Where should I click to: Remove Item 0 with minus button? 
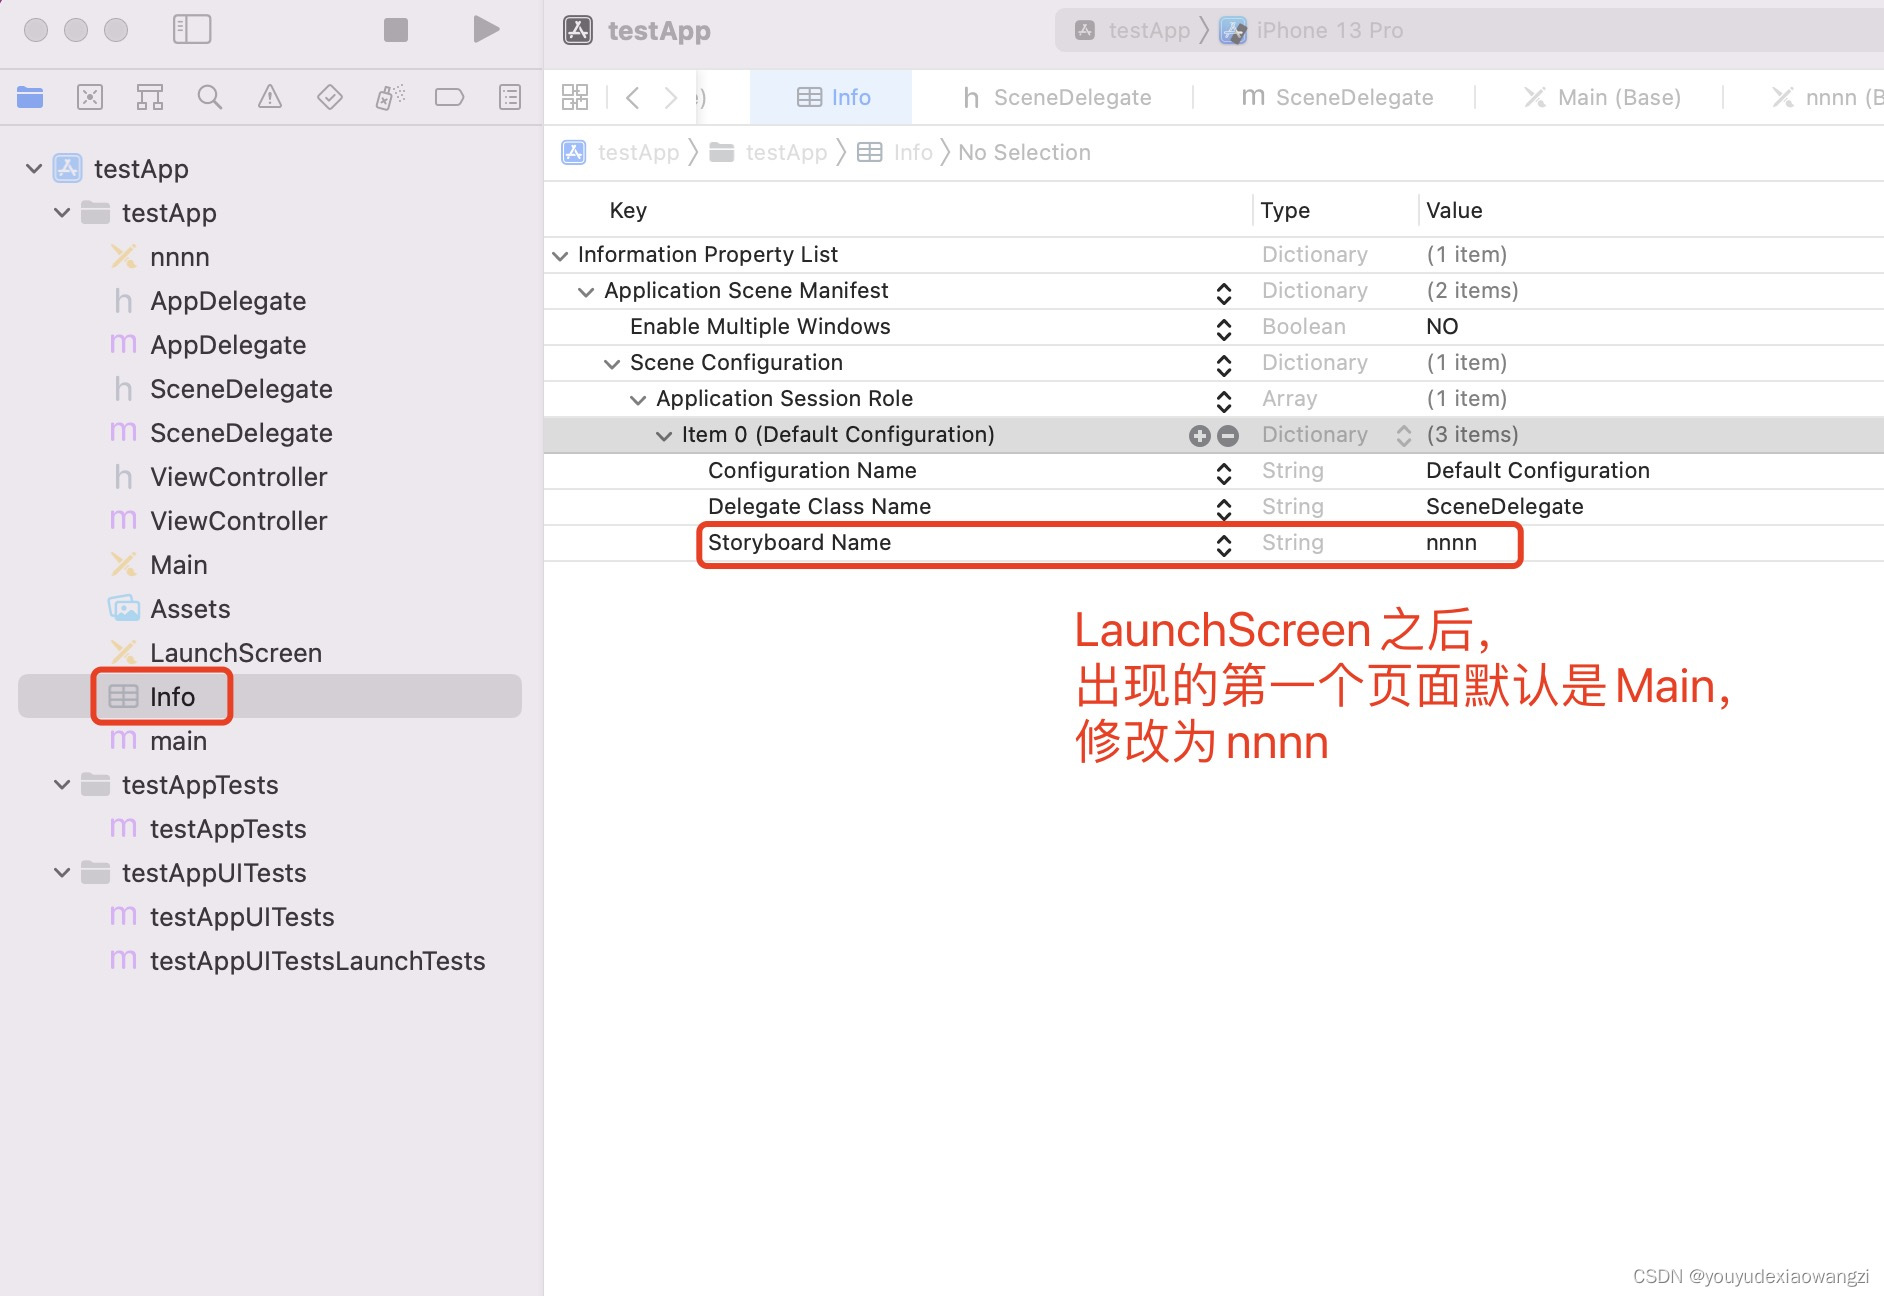tap(1228, 435)
